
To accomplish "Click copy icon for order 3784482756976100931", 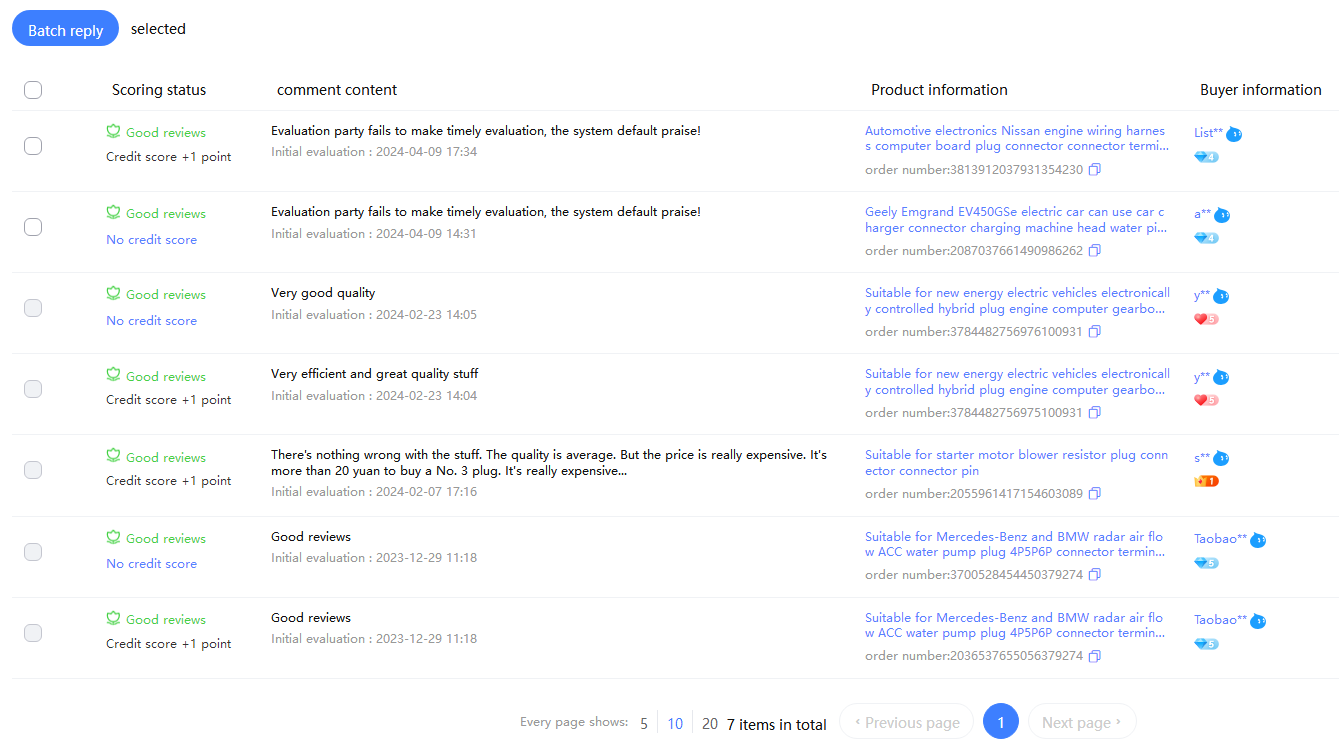I will (x=1095, y=332).
